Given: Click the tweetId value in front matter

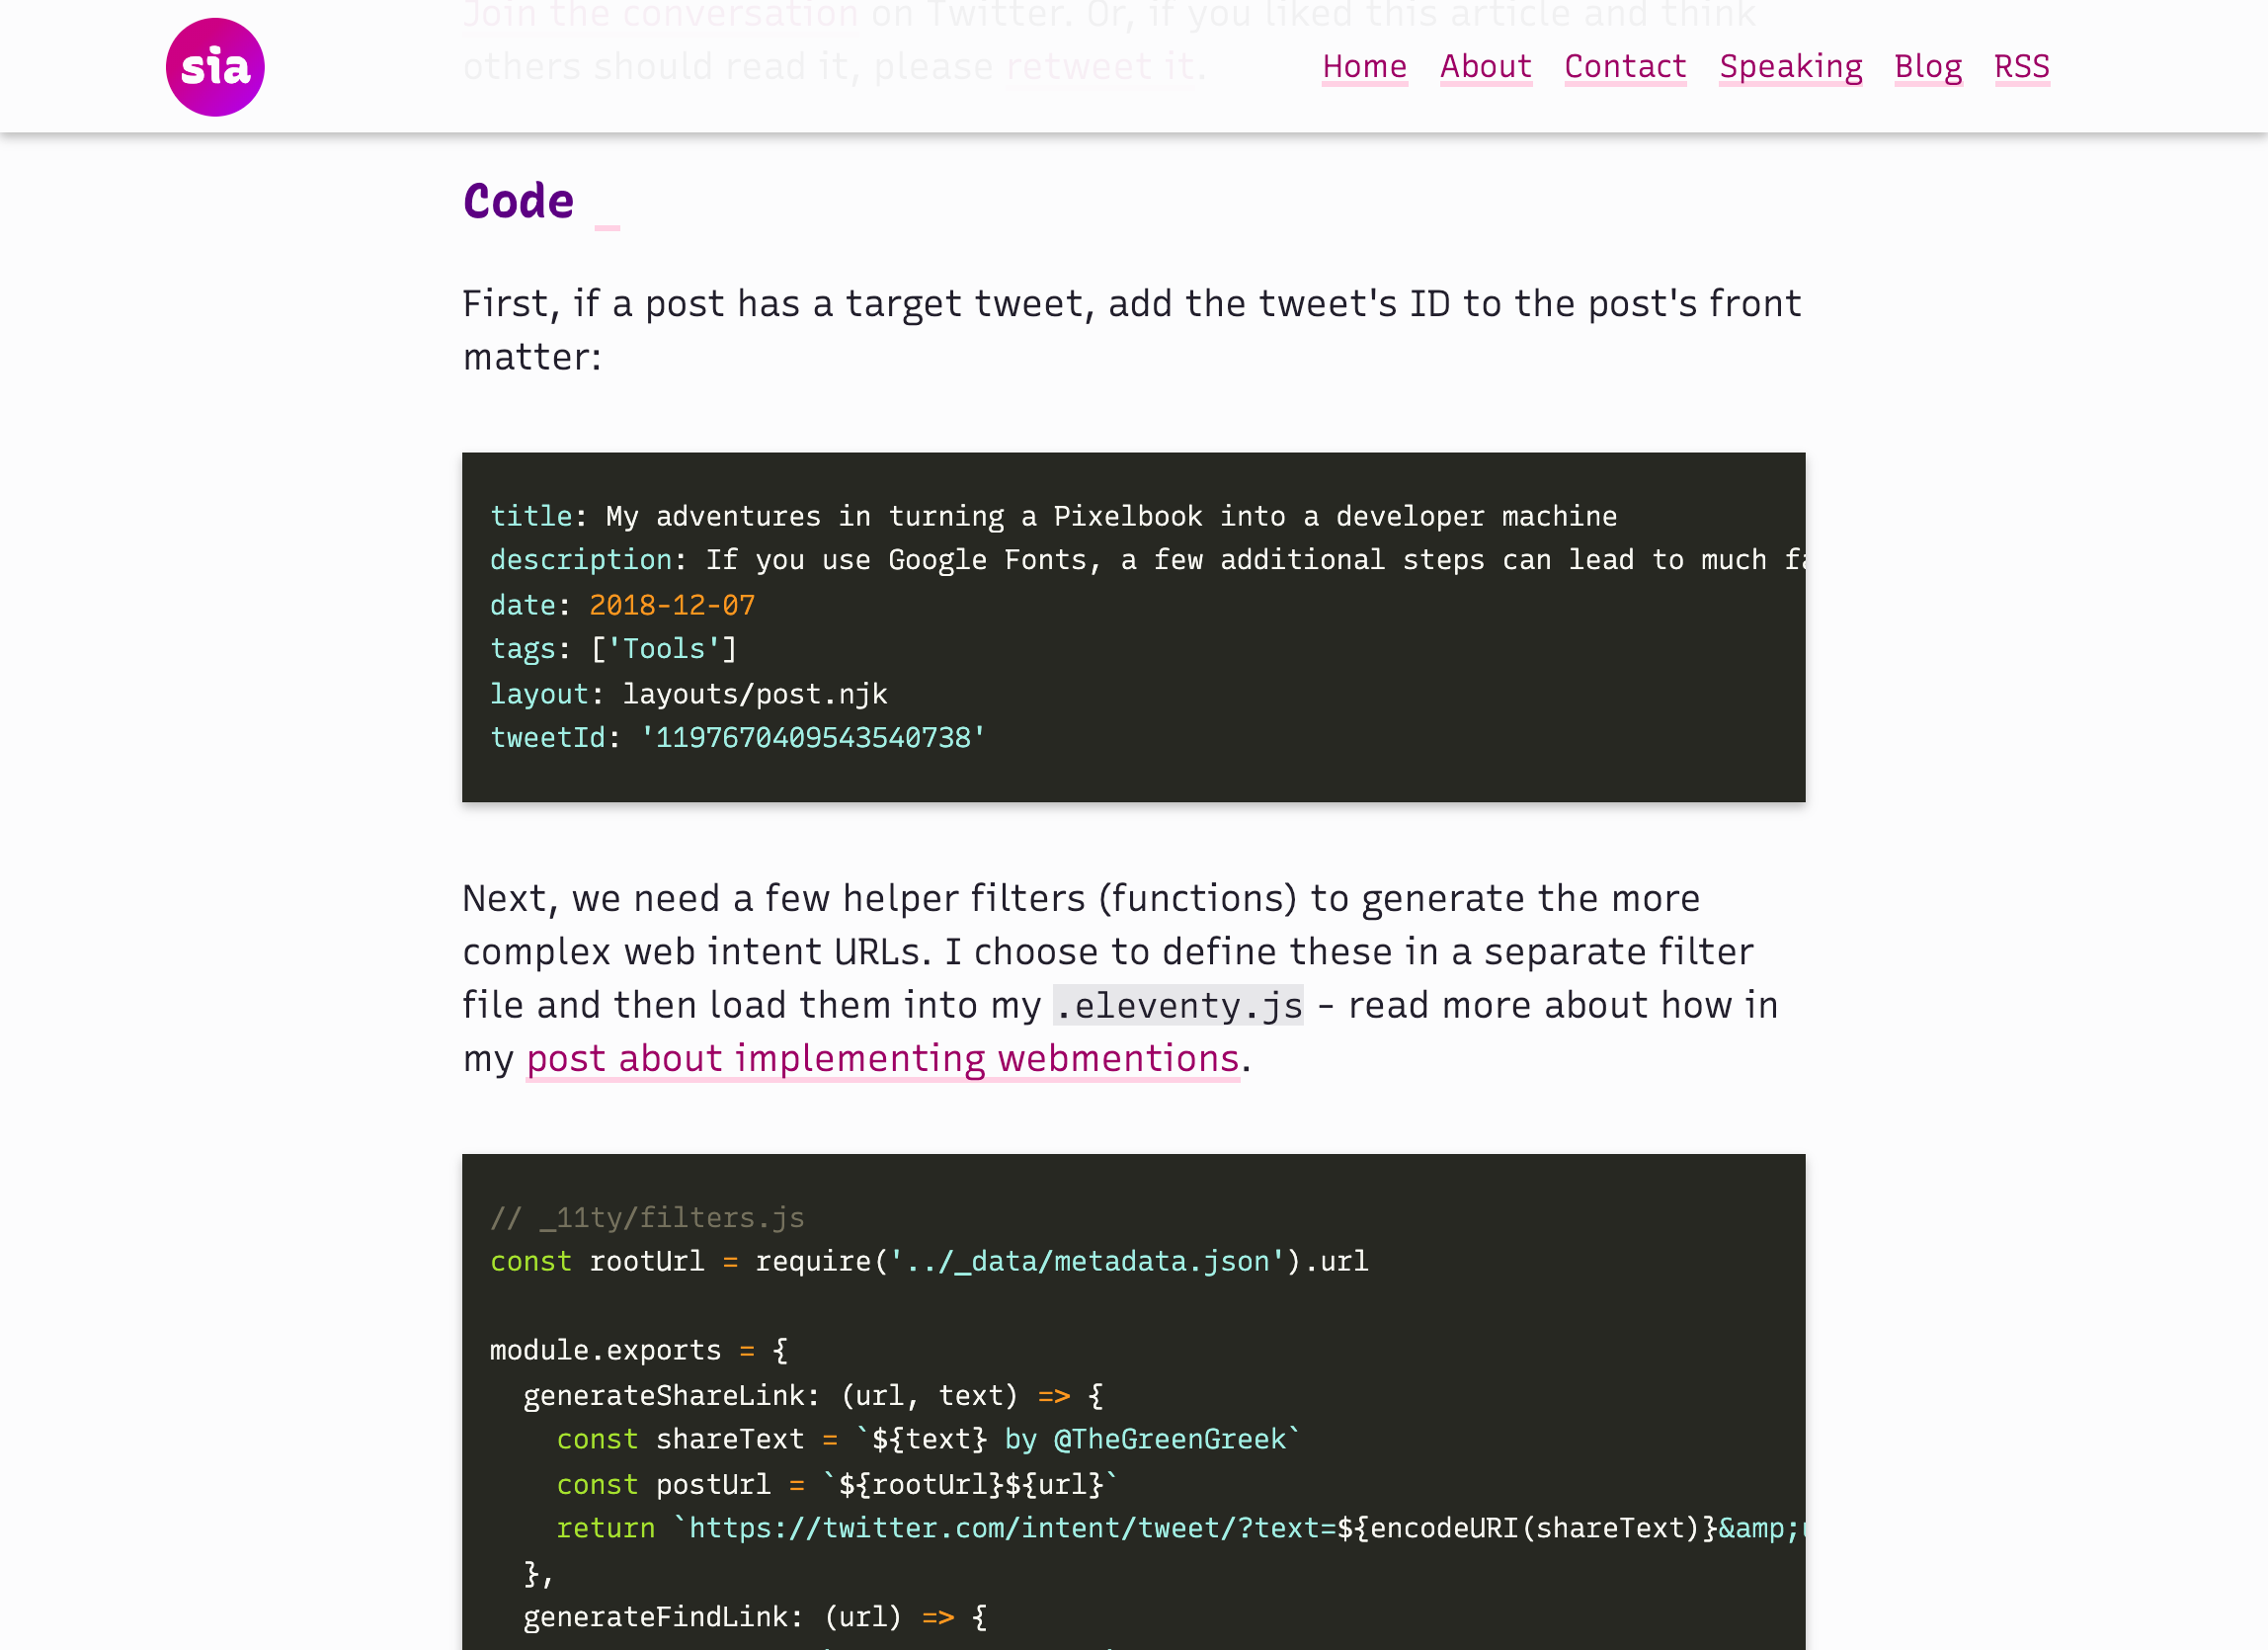Looking at the screenshot, I should (x=812, y=738).
